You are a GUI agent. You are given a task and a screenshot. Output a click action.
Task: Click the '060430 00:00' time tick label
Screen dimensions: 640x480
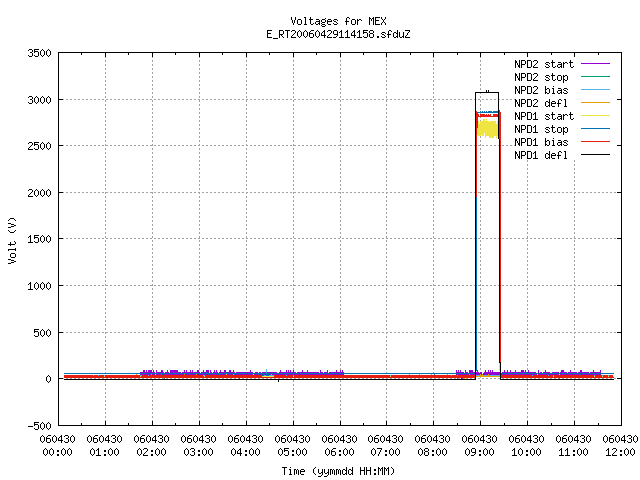pyautogui.click(x=58, y=446)
